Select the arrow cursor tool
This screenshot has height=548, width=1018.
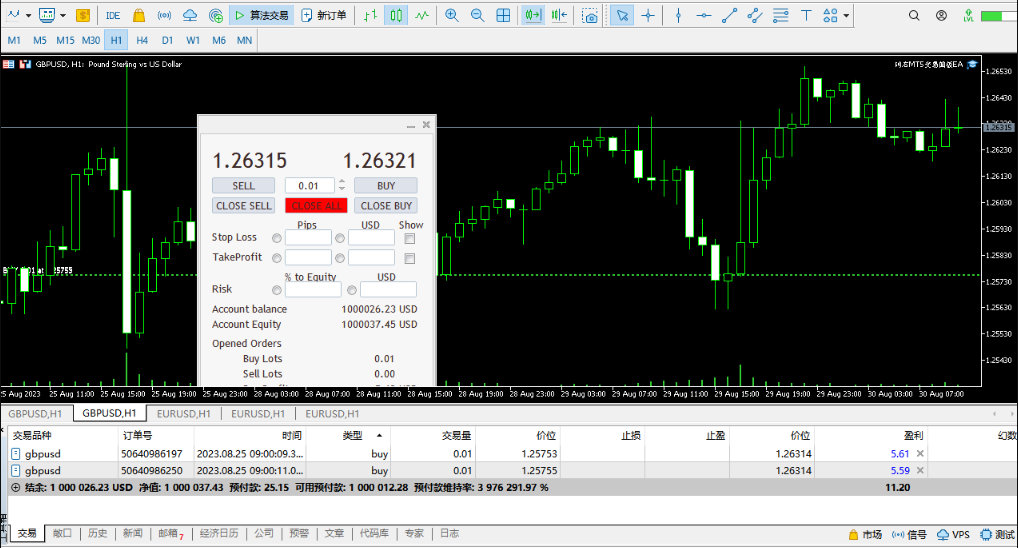622,15
